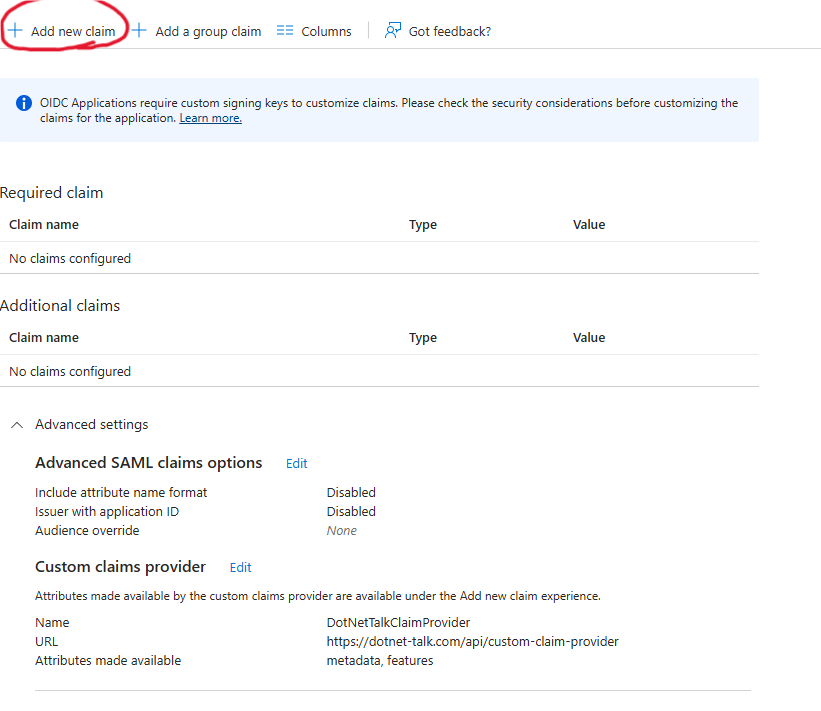Click the feedback person icon
821x711 pixels.
tap(393, 30)
